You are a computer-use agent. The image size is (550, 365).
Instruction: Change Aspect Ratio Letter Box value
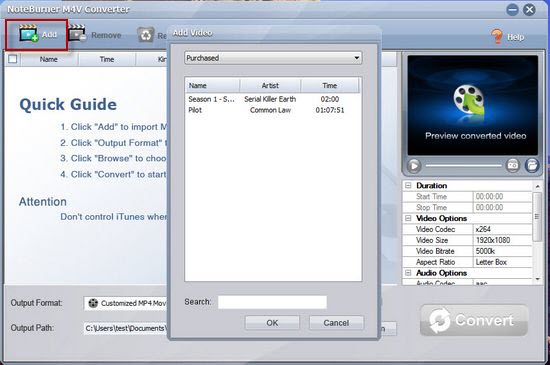[502, 262]
